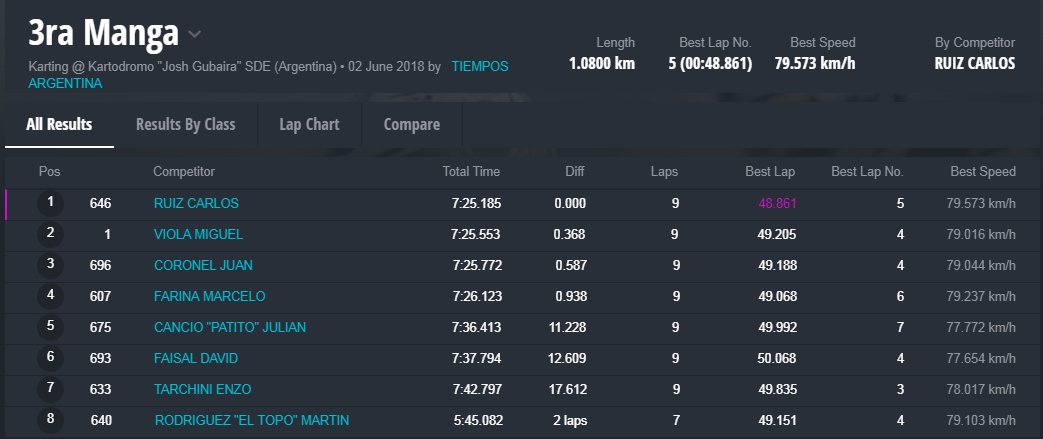Click competitor FARINA MARCELO

(209, 297)
